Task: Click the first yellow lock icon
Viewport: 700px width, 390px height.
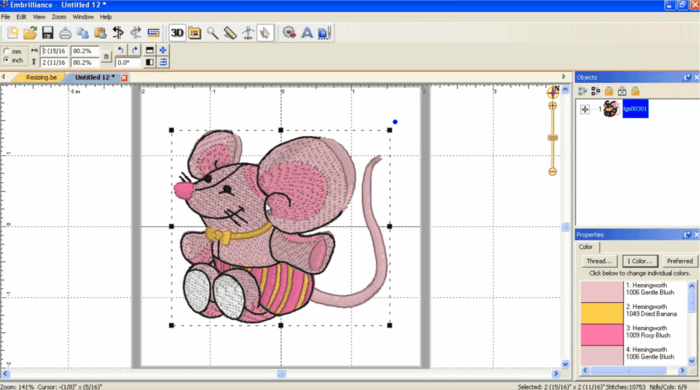Action: pyautogui.click(x=609, y=91)
